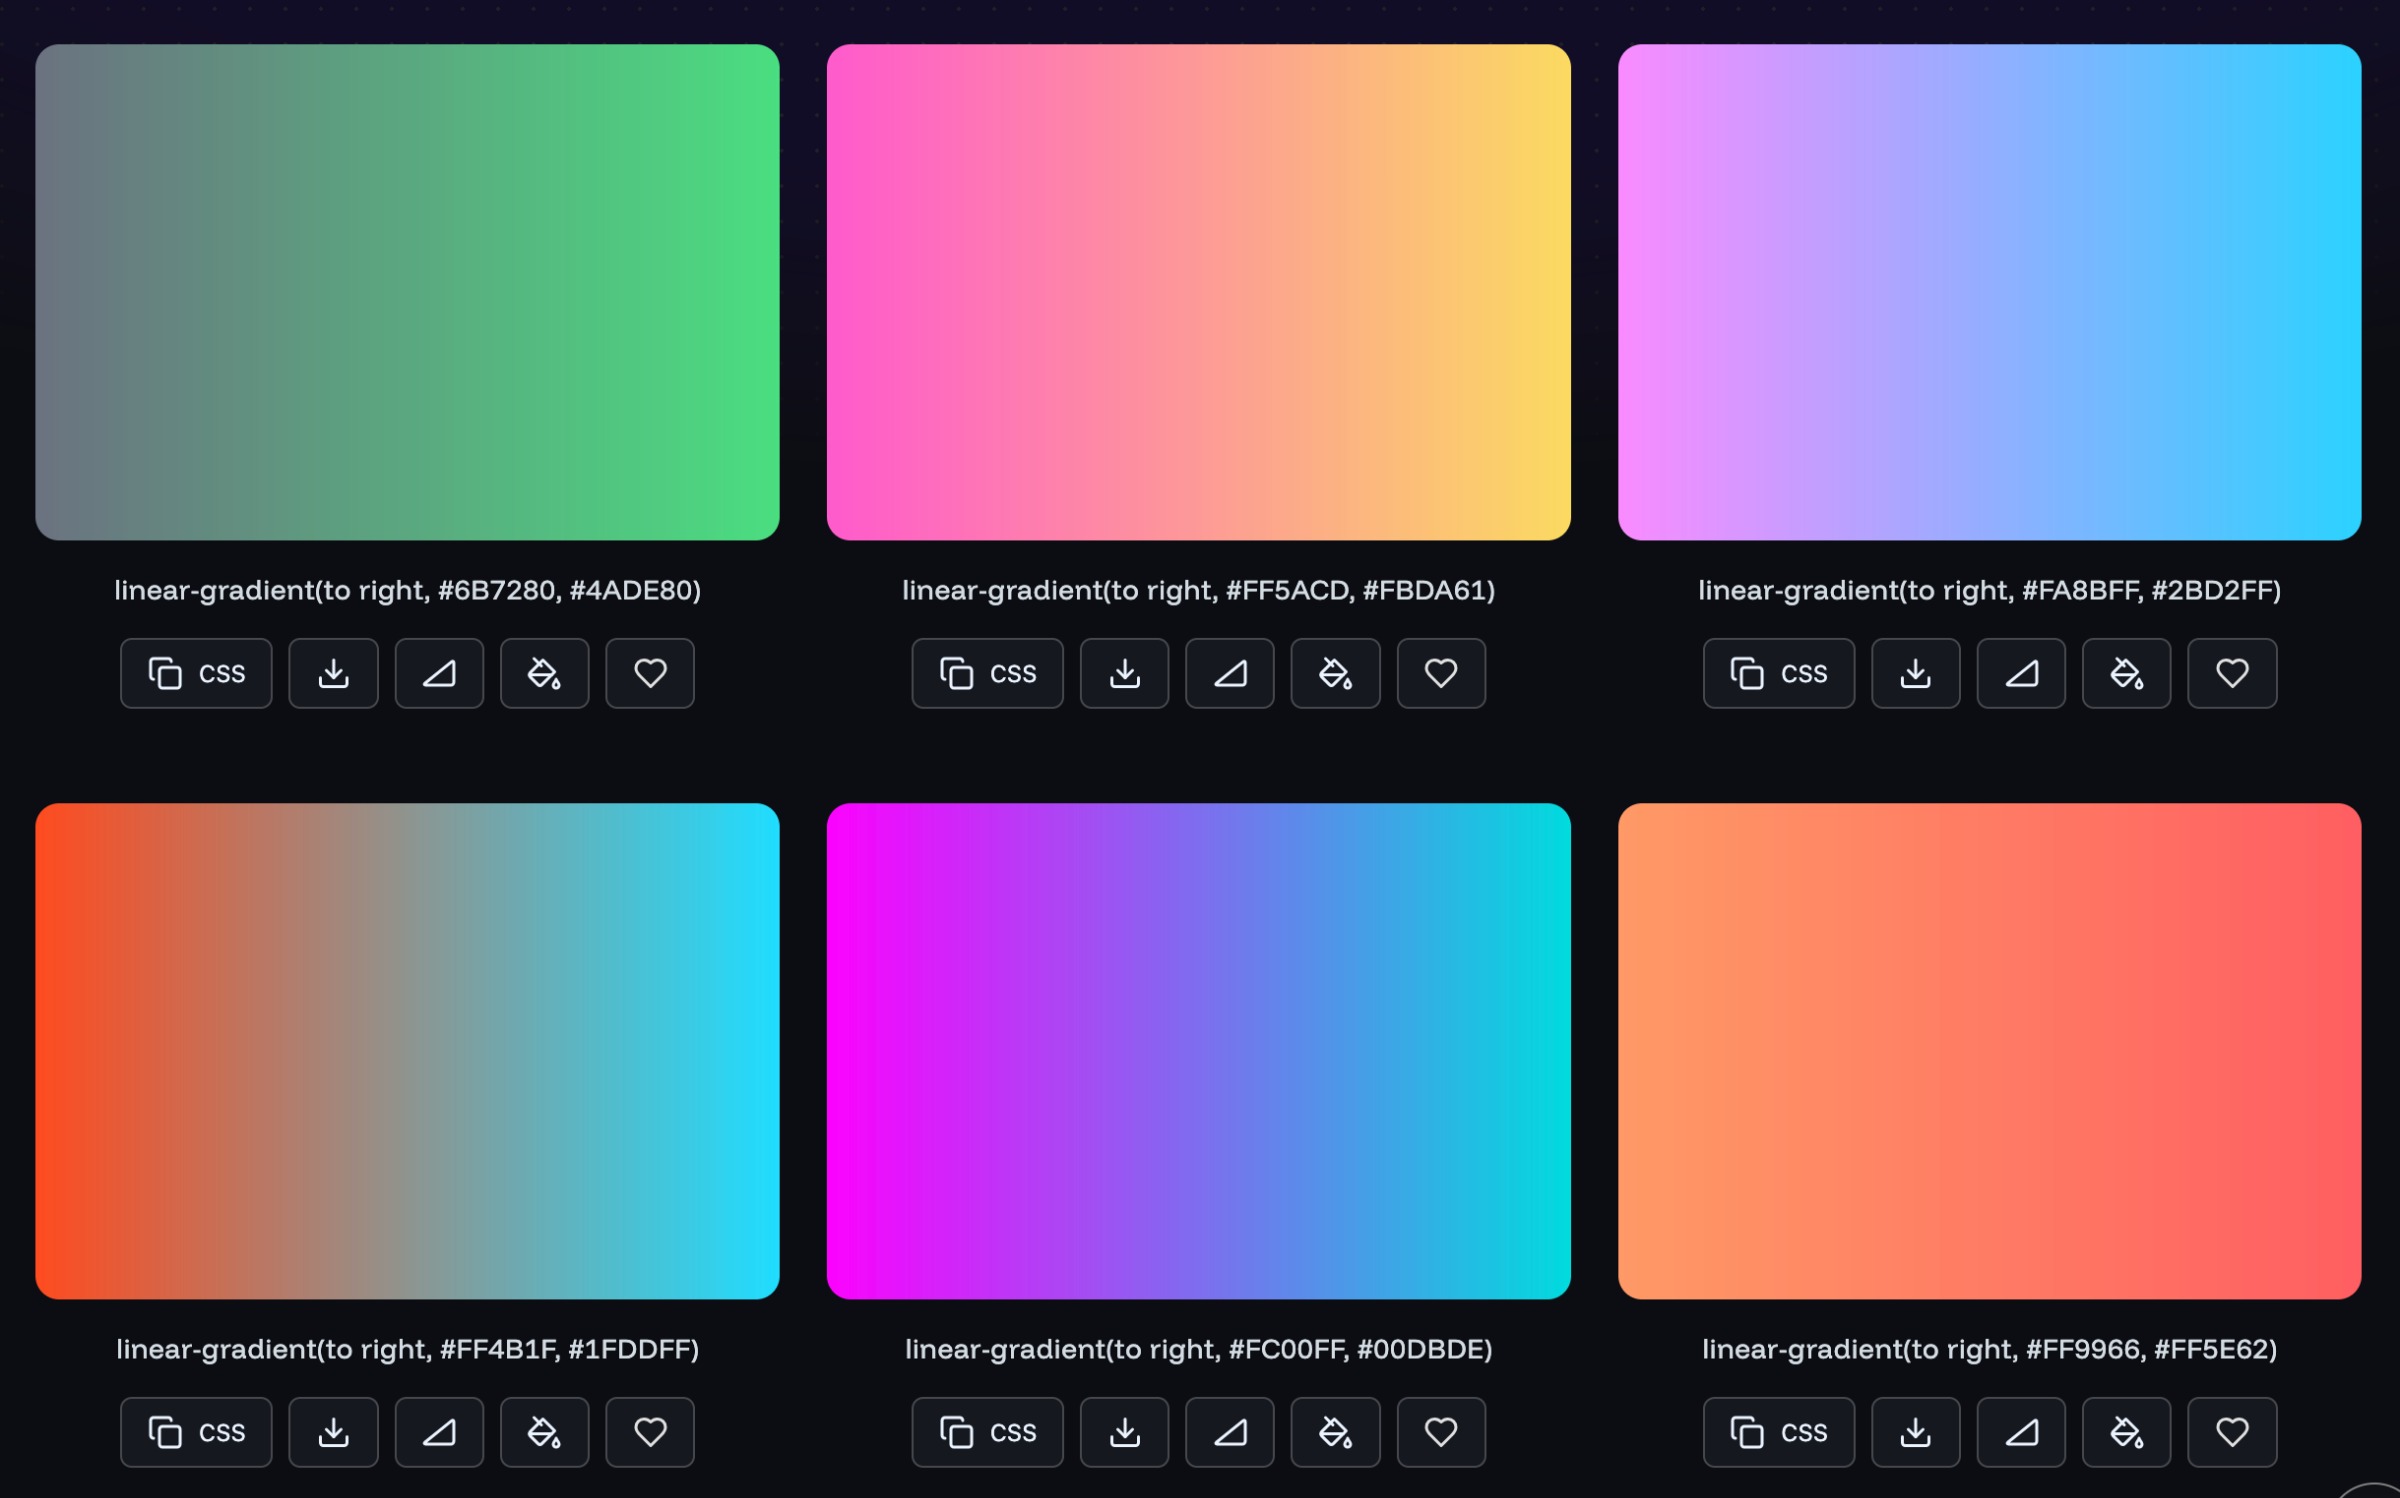Download the #FF5ACD to #FBDA61 gradient image
Image resolution: width=2400 pixels, height=1498 pixels.
pyautogui.click(x=1124, y=673)
